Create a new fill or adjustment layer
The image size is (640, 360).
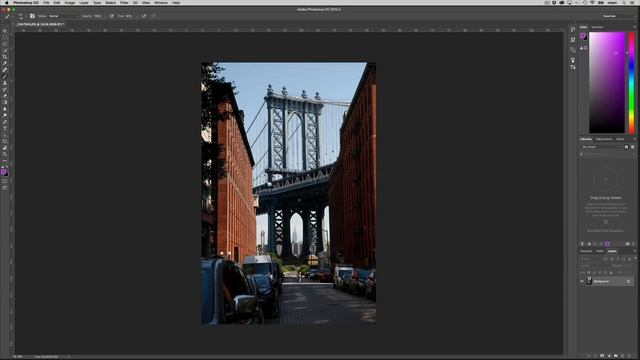(609, 356)
